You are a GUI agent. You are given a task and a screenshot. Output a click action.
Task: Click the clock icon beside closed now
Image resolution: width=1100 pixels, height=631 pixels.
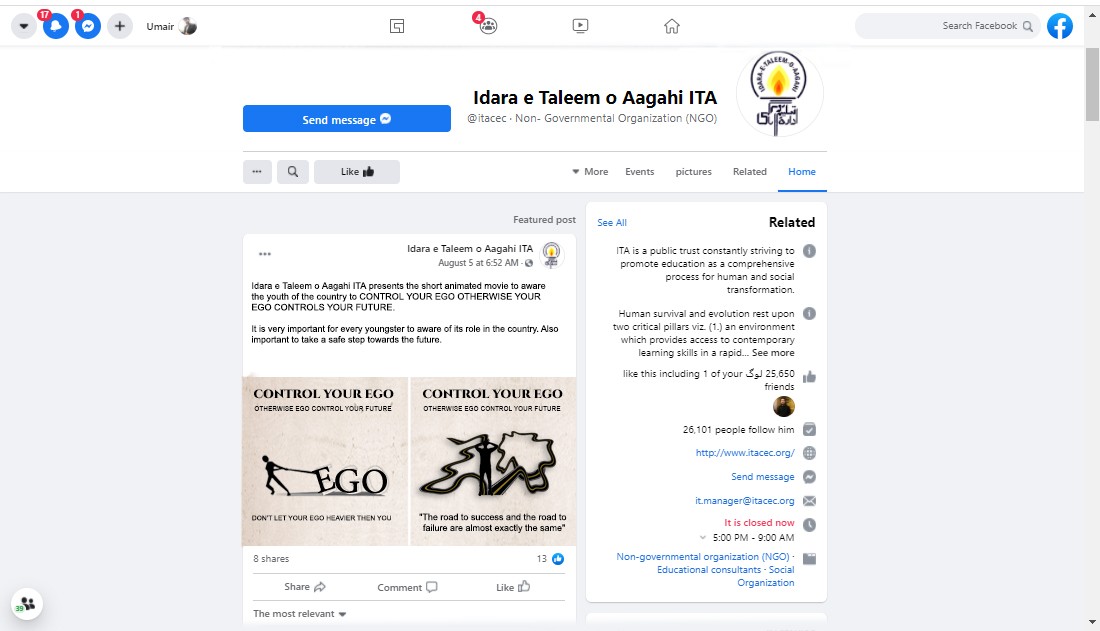tap(809, 524)
